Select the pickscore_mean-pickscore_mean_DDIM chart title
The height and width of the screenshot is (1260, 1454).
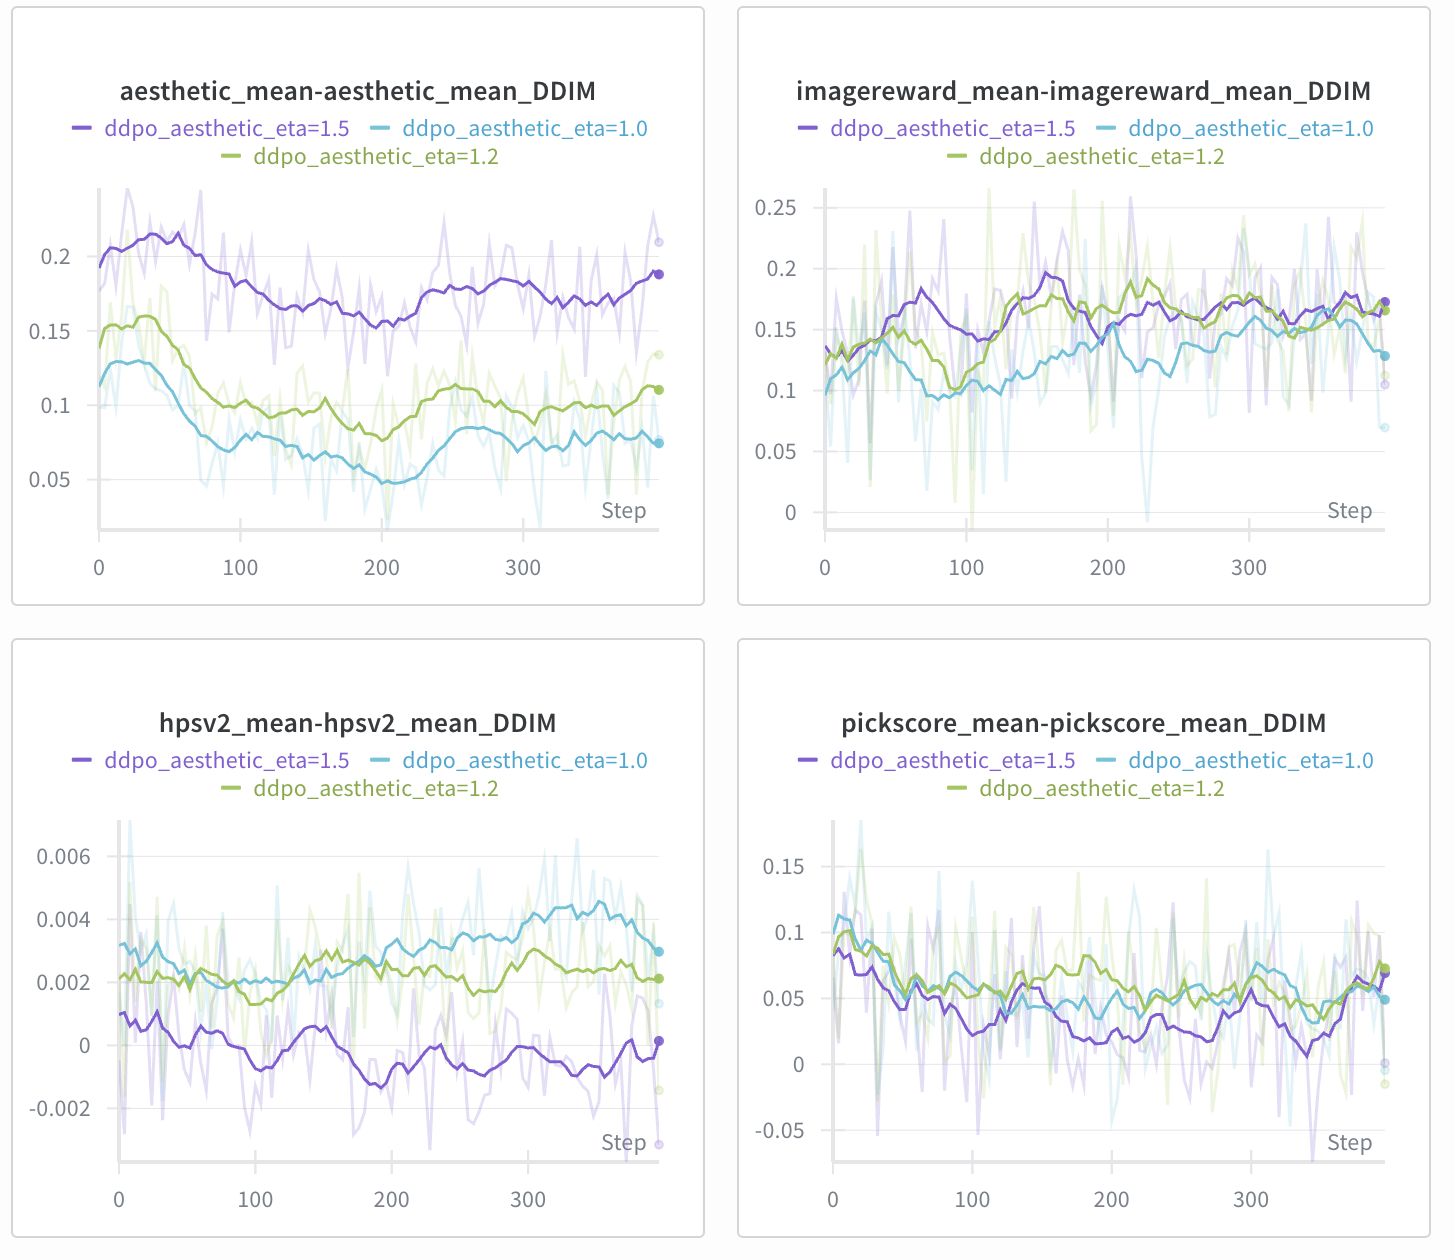[1083, 723]
